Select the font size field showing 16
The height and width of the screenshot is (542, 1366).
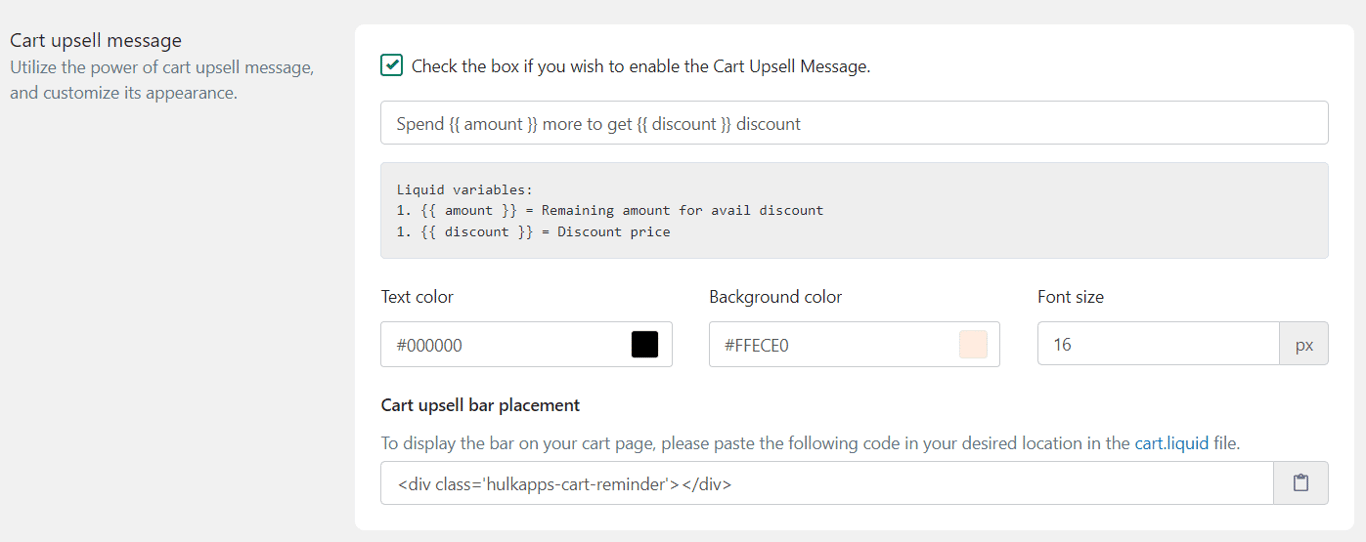click(1158, 345)
